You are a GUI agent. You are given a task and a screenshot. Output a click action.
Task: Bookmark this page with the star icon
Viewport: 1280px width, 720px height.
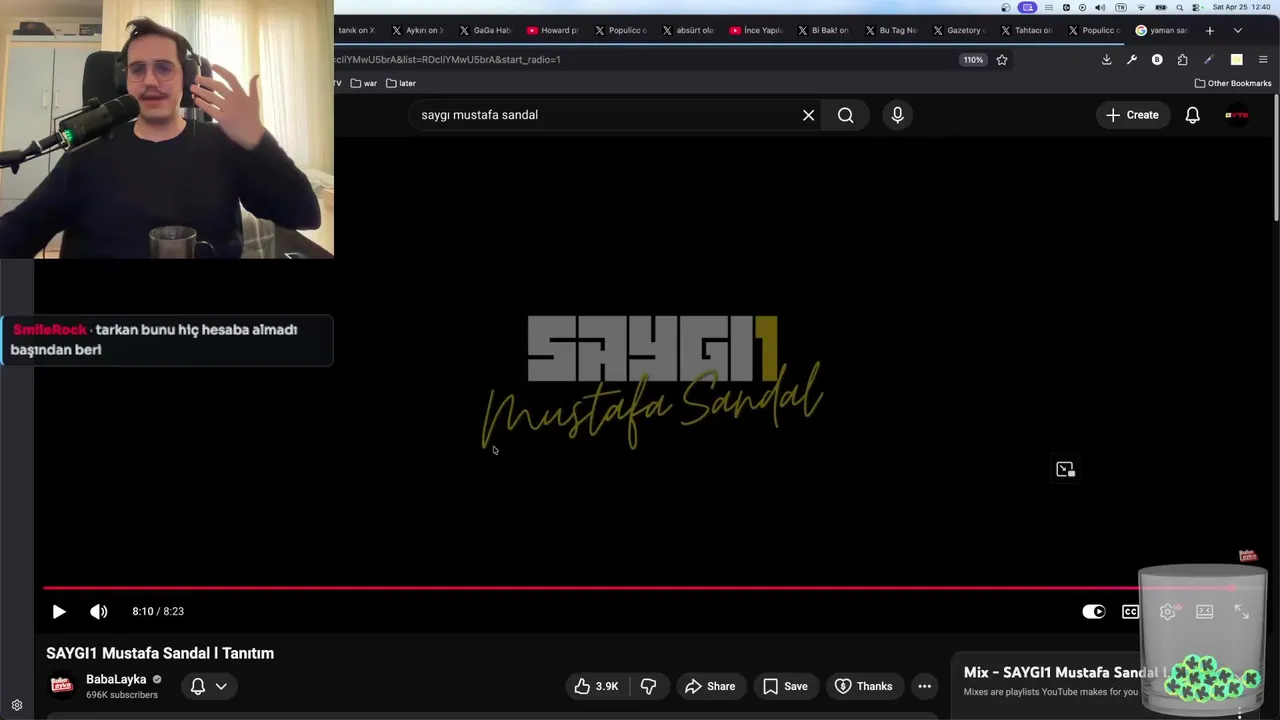[x=1002, y=60]
